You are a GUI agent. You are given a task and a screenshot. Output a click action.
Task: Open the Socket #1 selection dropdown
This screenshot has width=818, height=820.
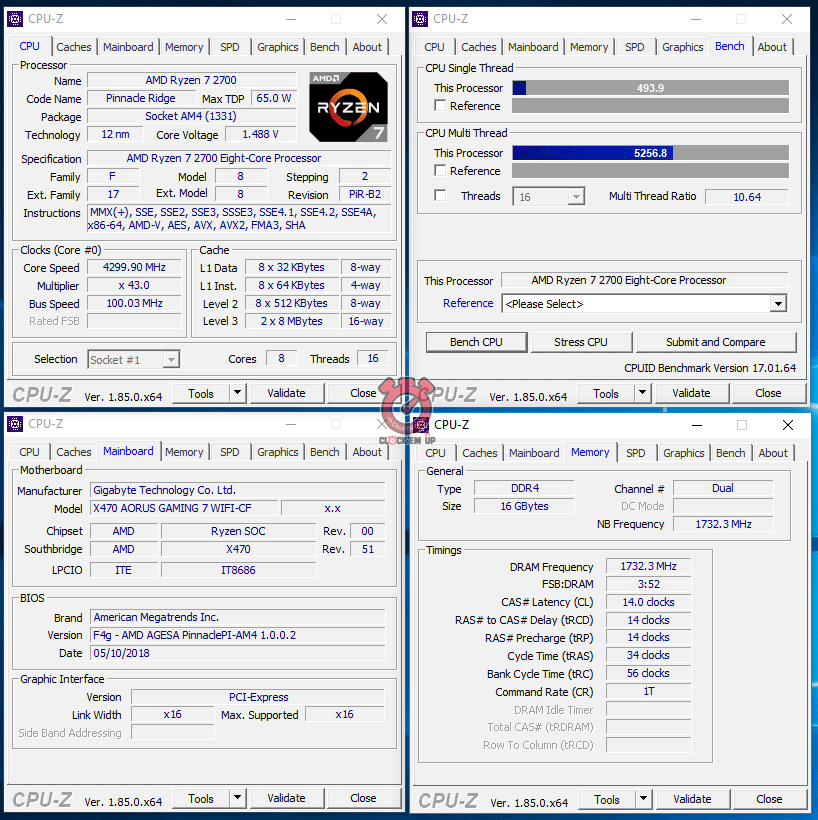point(171,360)
